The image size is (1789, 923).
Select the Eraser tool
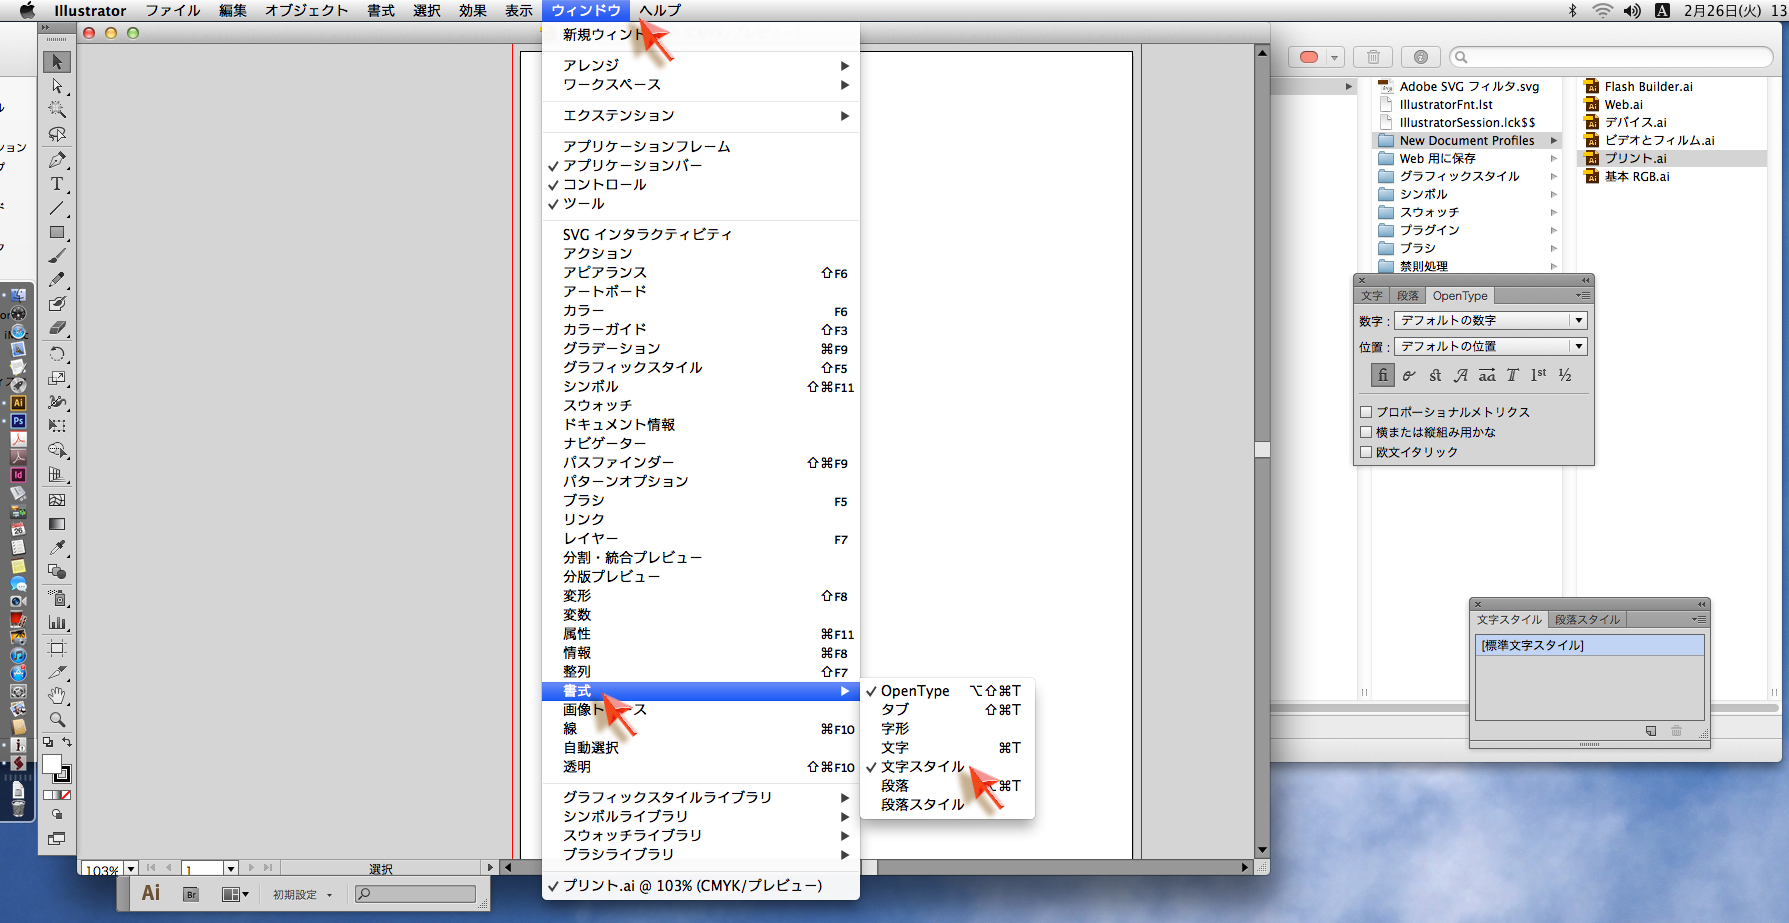pos(57,328)
